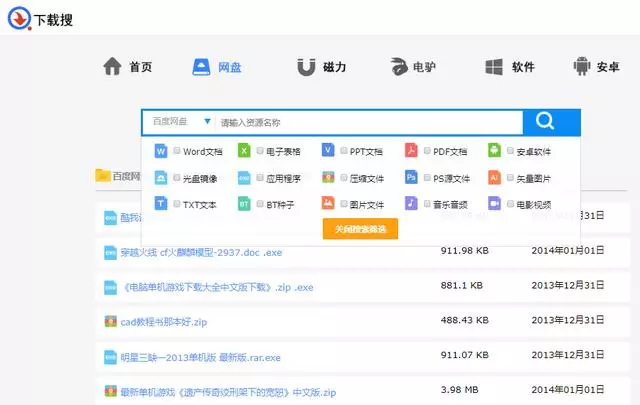
Task: Switch to the 软件 tab
Action: point(510,67)
